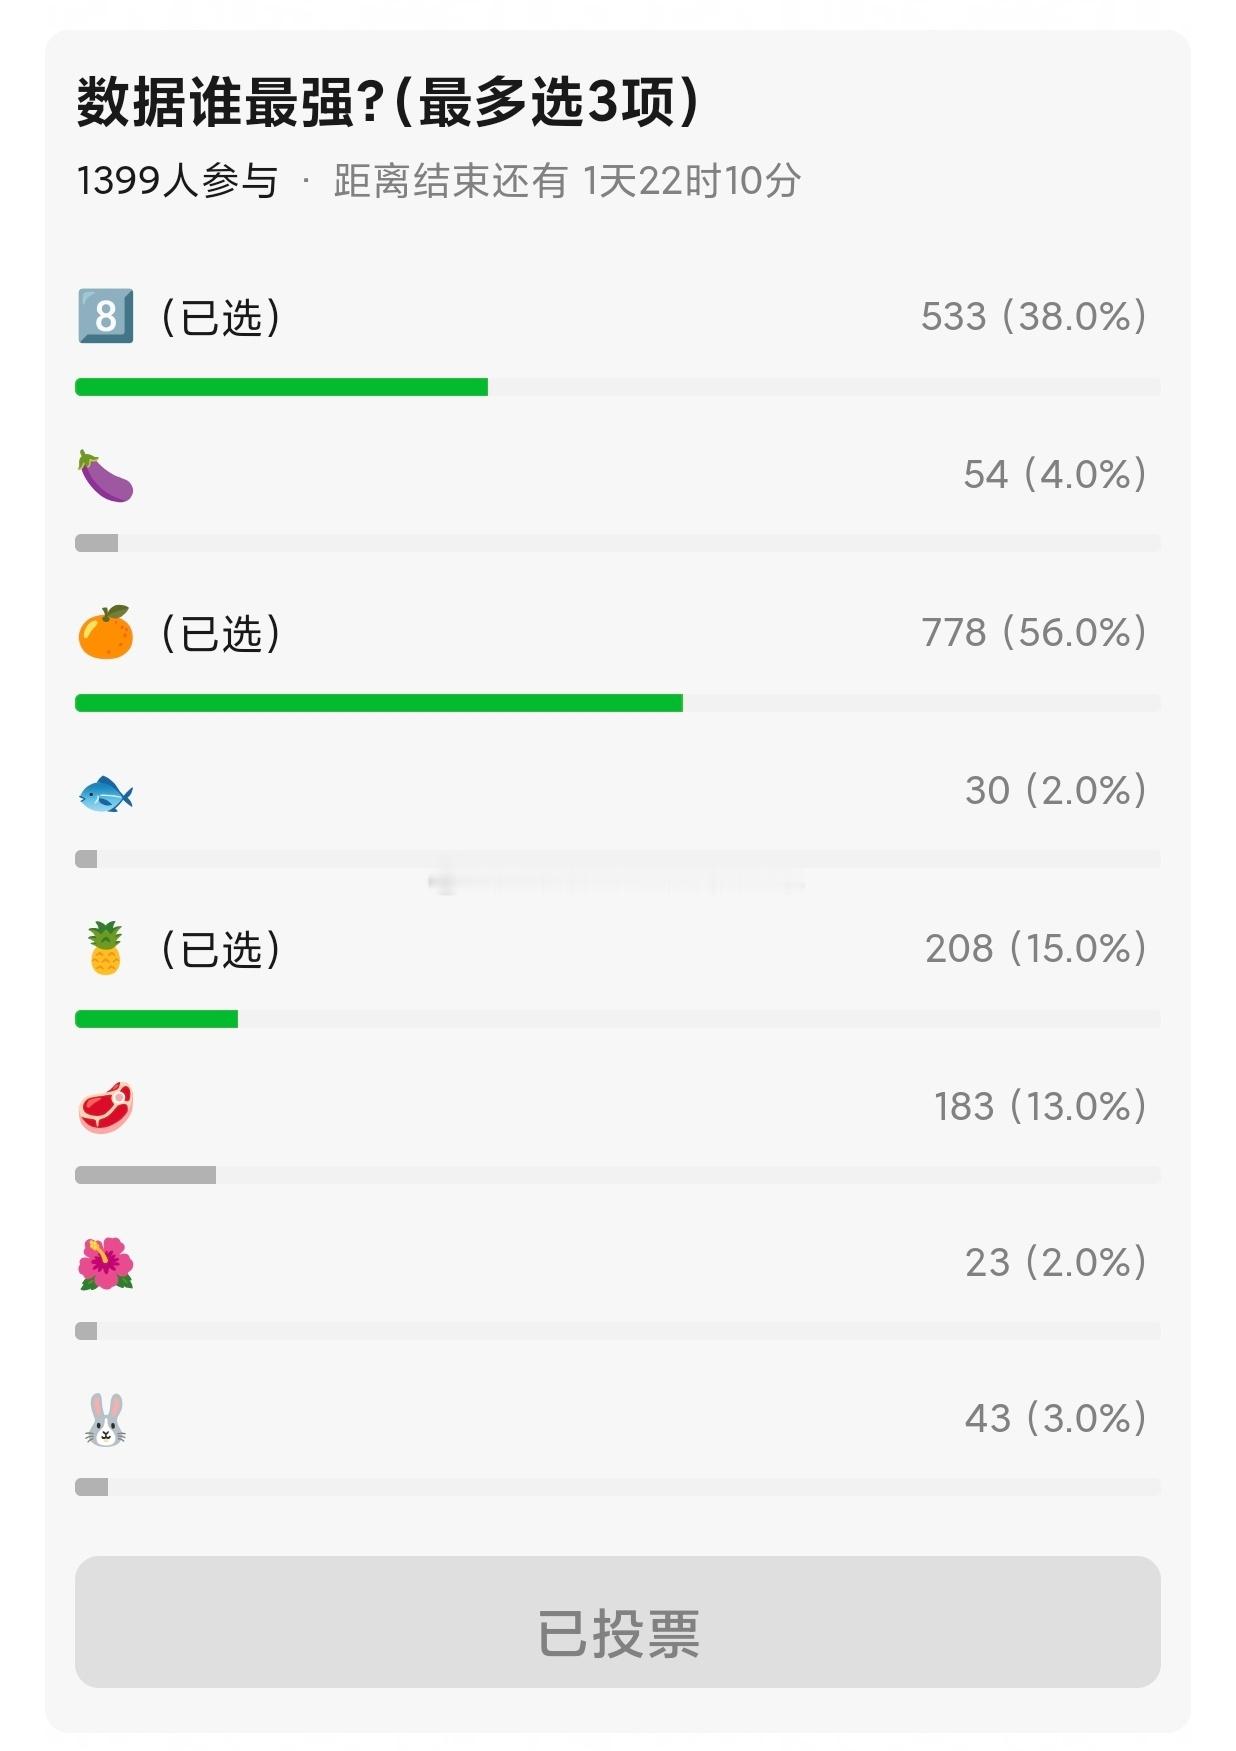Click the 已选 label beside the pineapple
The width and height of the screenshot is (1236, 1751).
click(221, 950)
